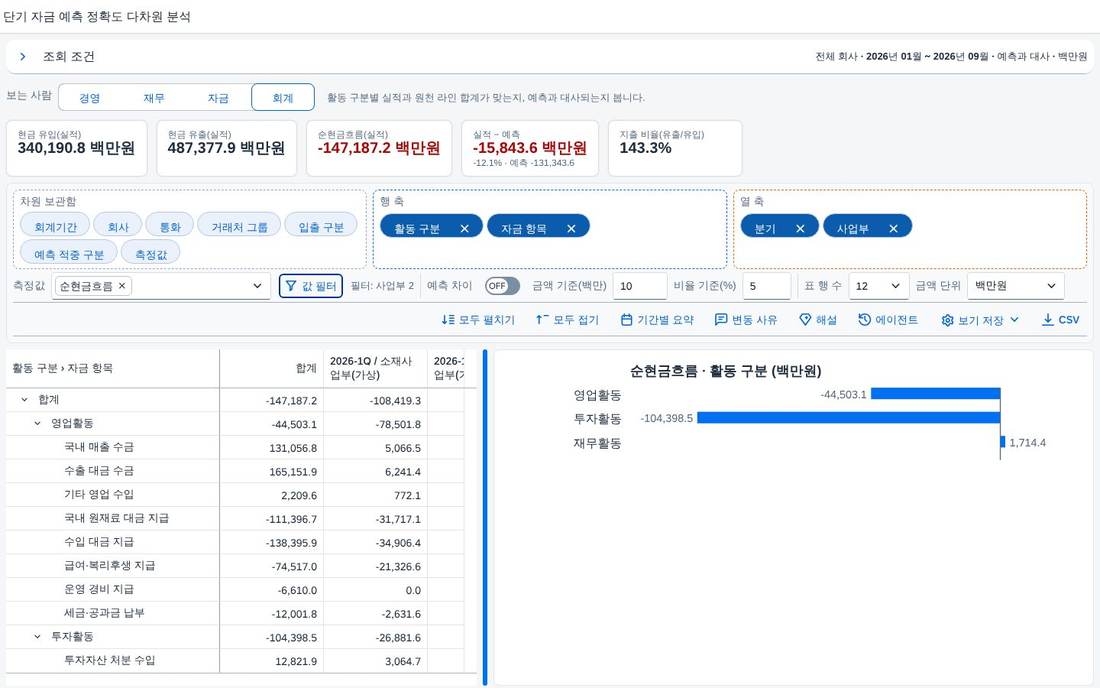Open the 순현금흐름(실적) KPI card
The image size is (1100, 688).
pyautogui.click(x=379, y=148)
